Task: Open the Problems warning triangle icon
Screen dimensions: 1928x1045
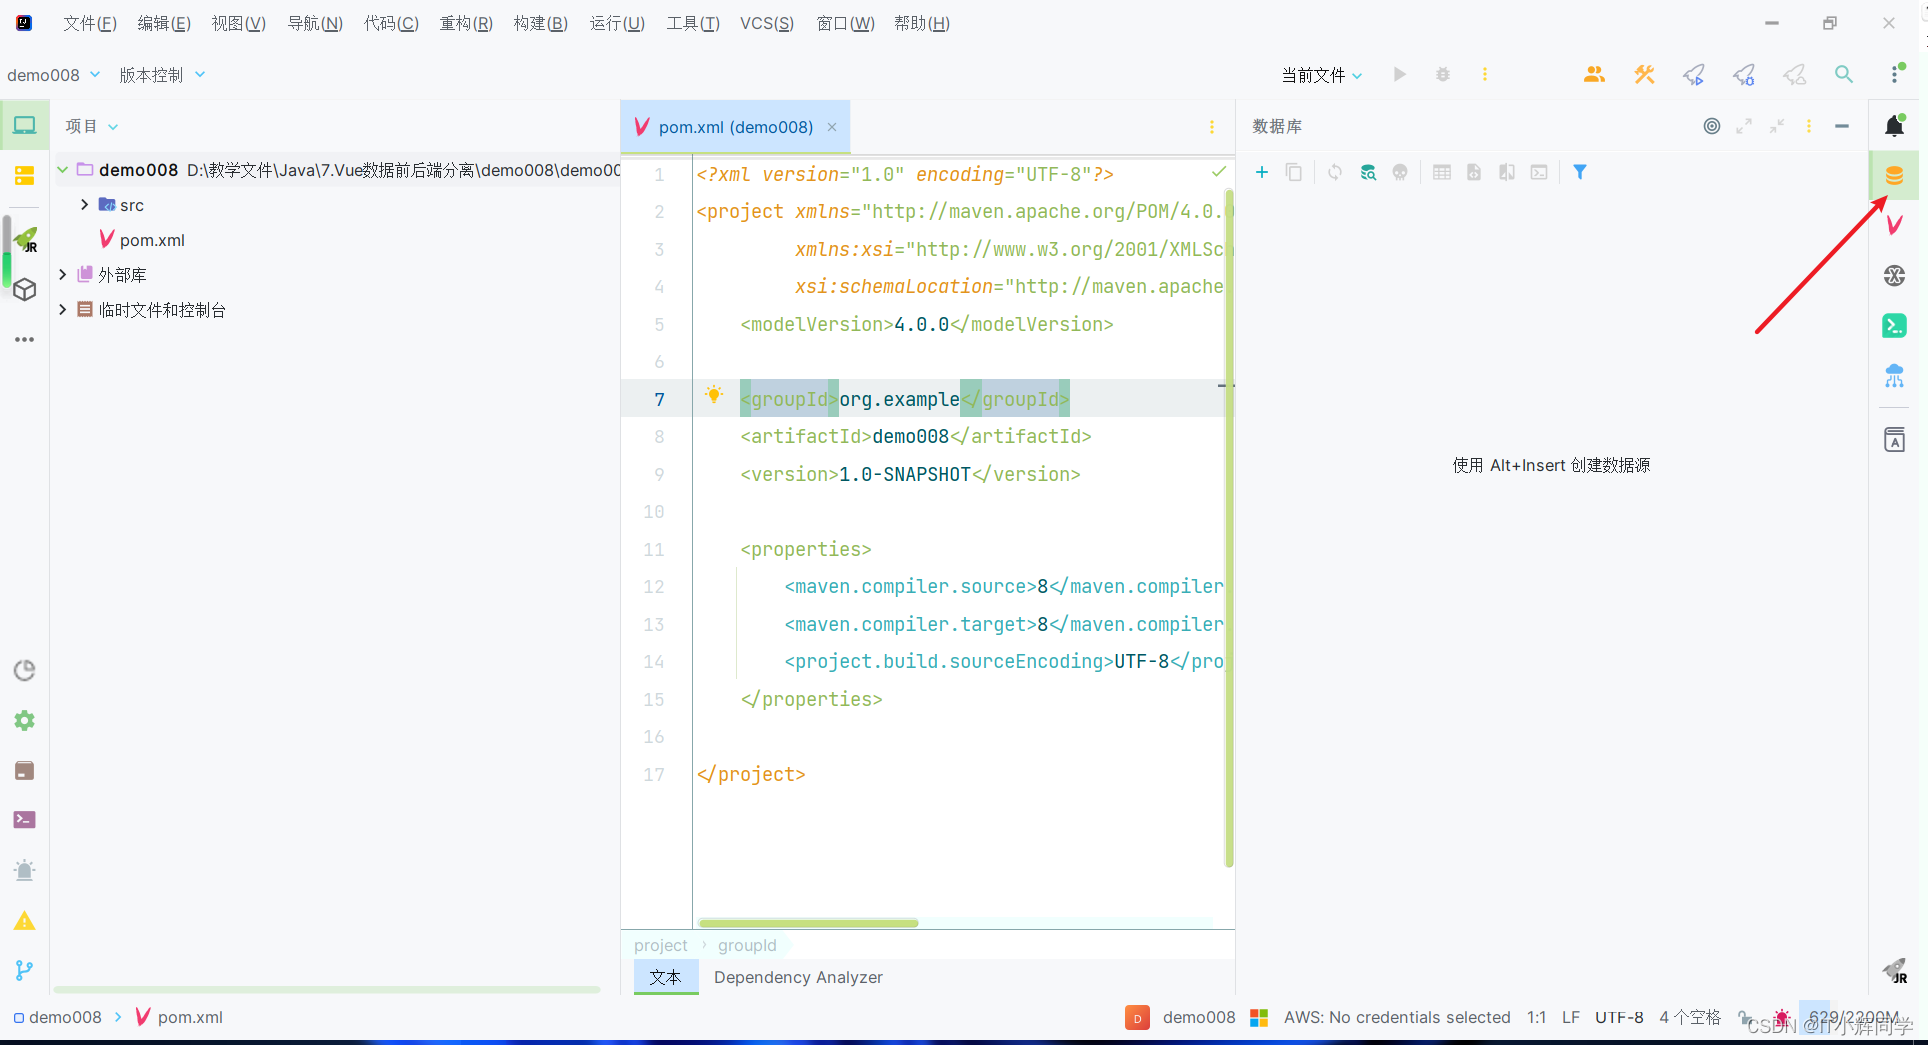Action: (24, 921)
